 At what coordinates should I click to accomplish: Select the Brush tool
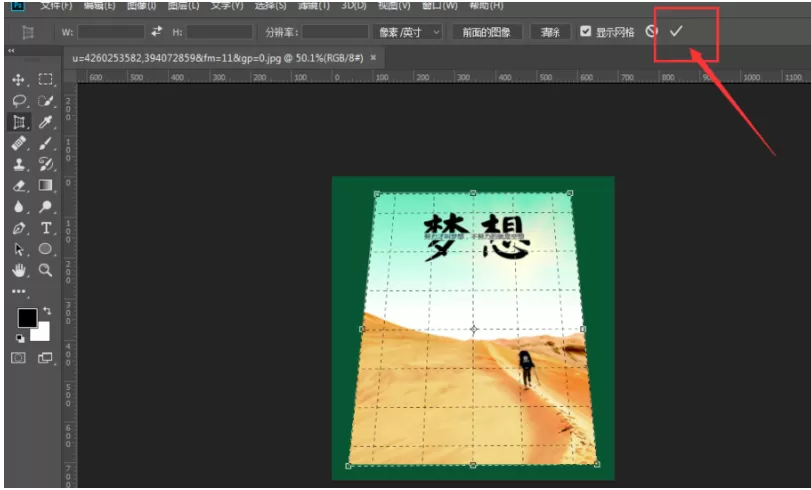(46, 143)
